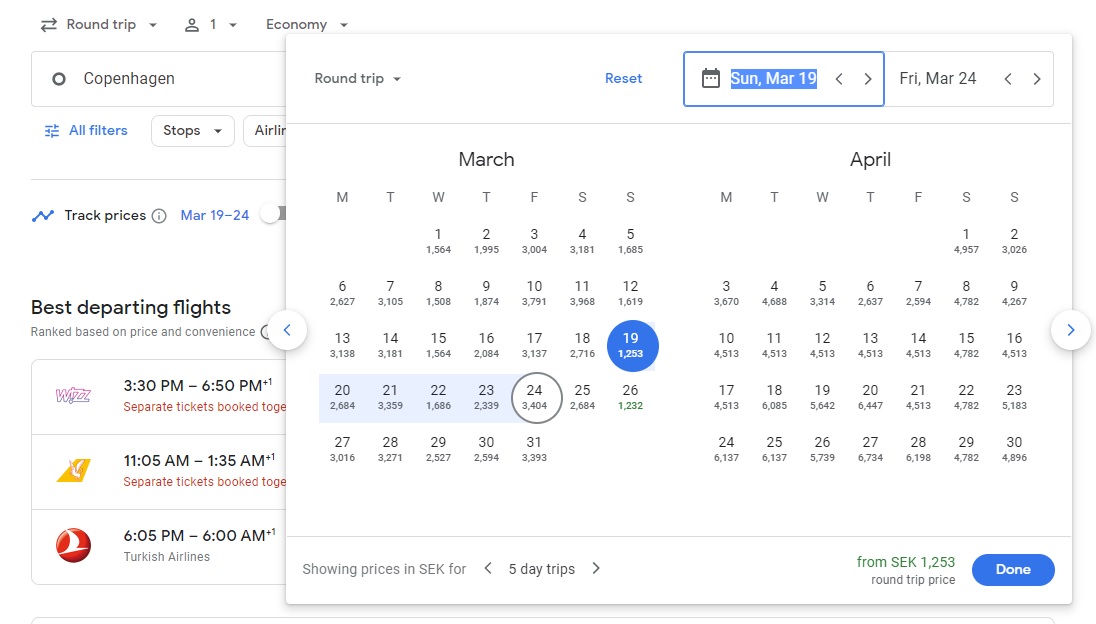
Task: Move return date one day earlier
Action: pyautogui.click(x=1008, y=79)
